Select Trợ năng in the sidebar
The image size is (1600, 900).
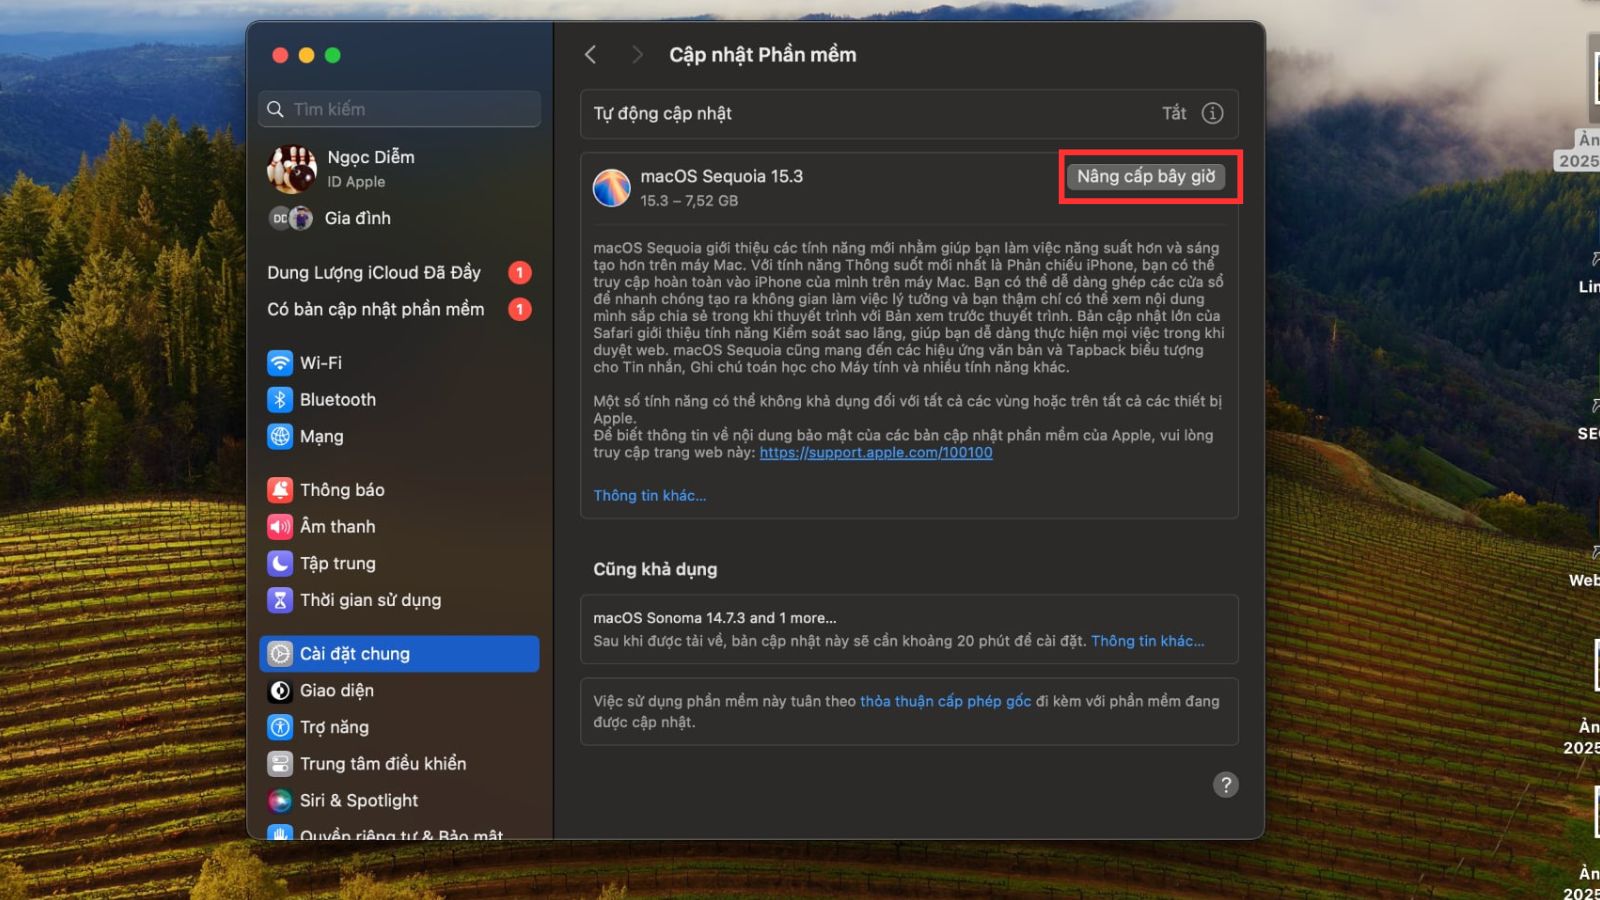click(x=399, y=727)
